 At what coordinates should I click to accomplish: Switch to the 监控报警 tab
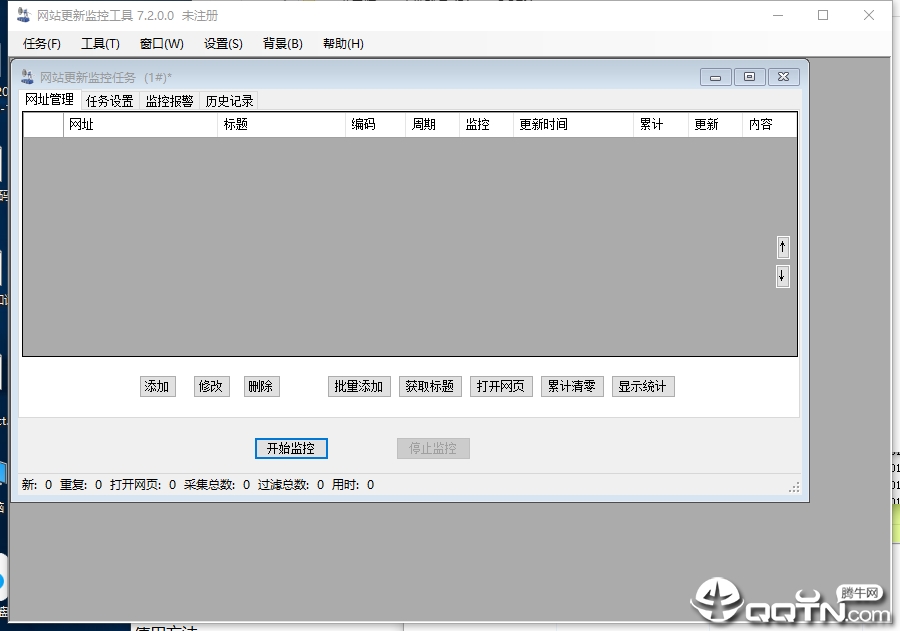tap(172, 100)
